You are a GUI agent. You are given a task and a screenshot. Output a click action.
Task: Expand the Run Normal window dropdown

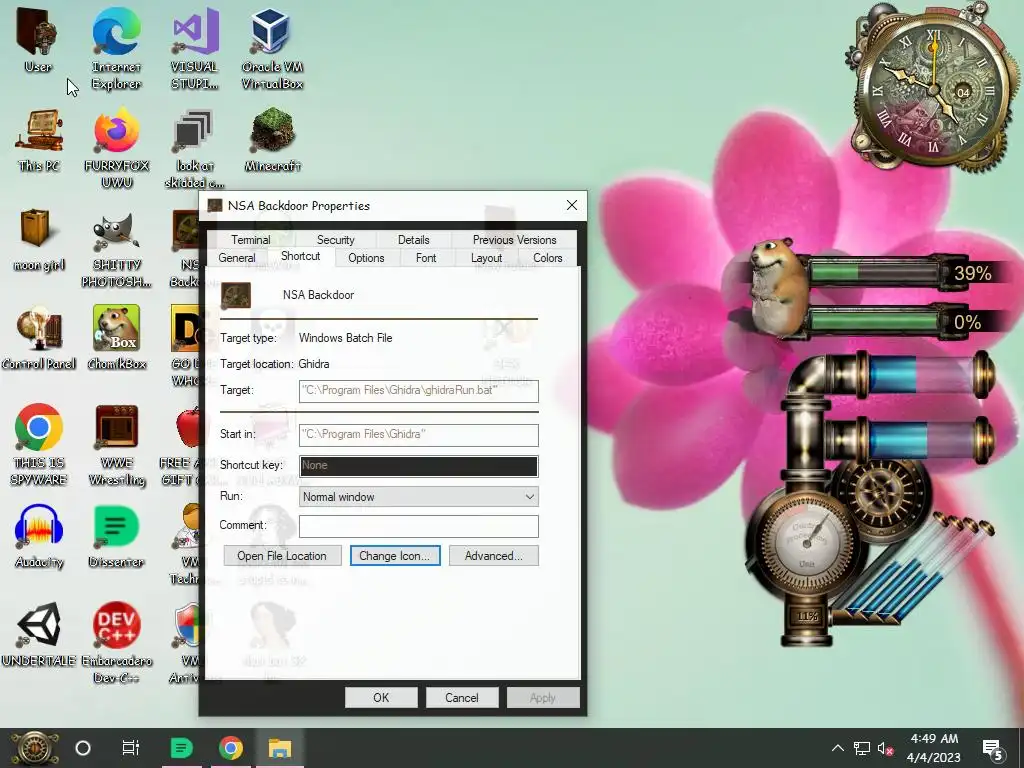tap(419, 497)
